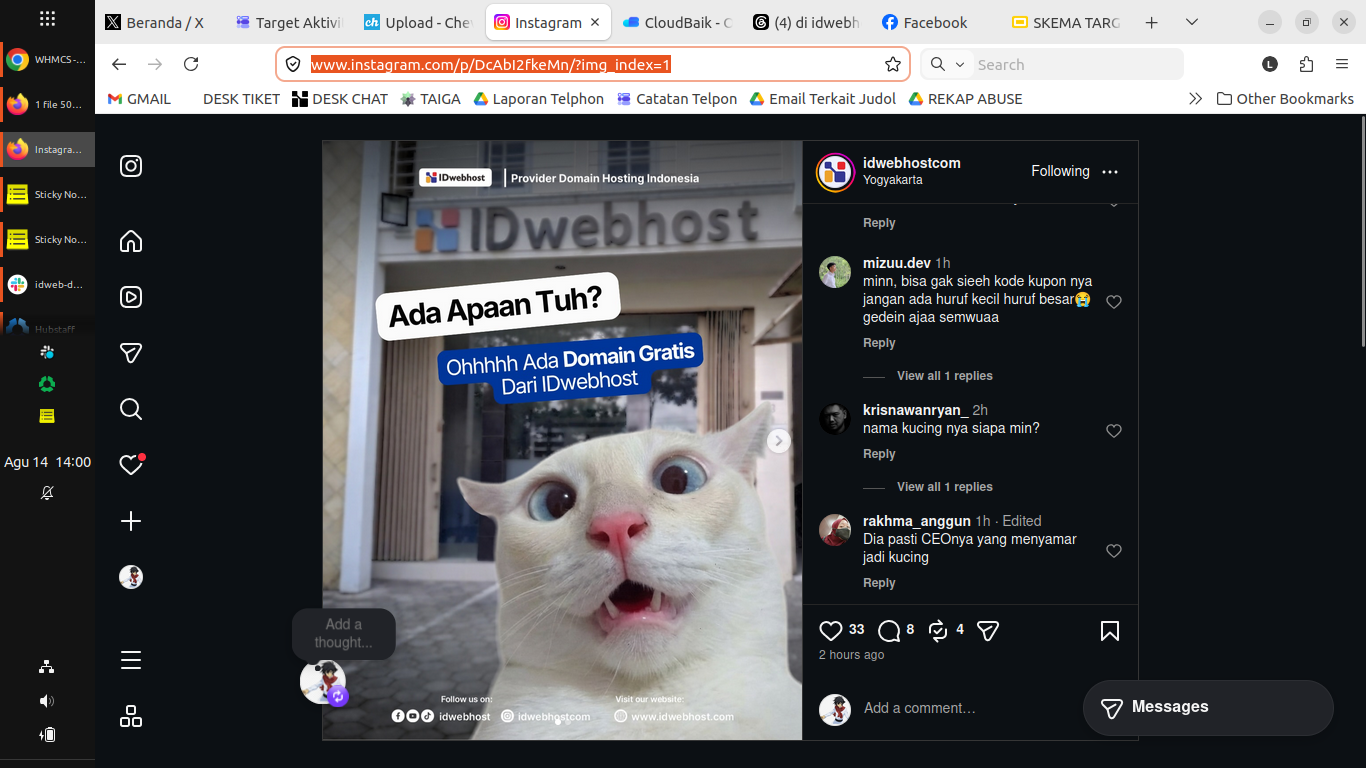Open the Laporan Telphon bookmark
Image resolution: width=1366 pixels, height=768 pixels.
pyautogui.click(x=539, y=99)
